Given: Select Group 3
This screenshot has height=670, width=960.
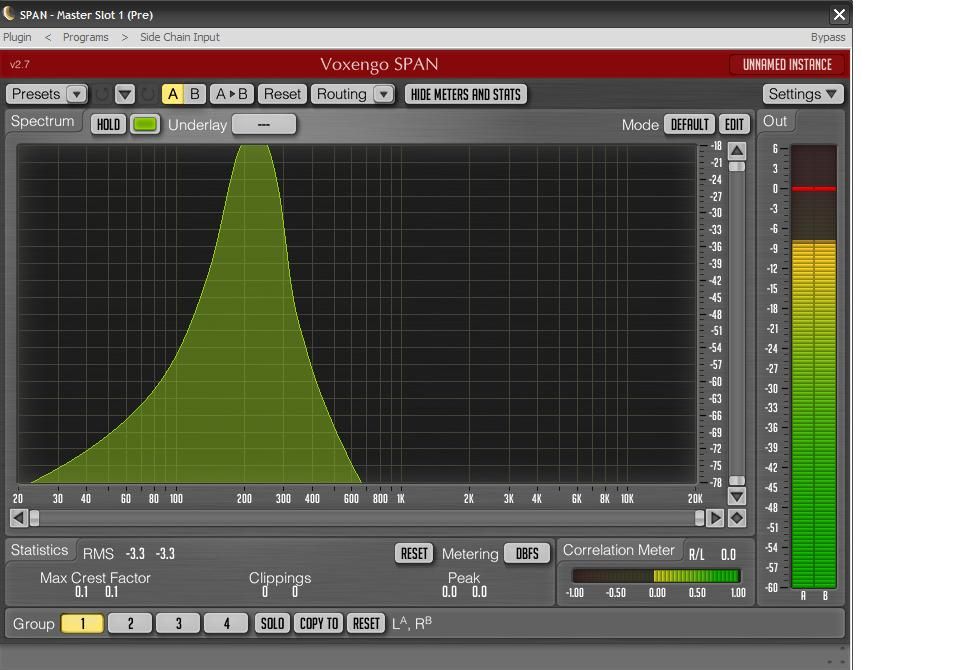Looking at the screenshot, I should (x=178, y=623).
